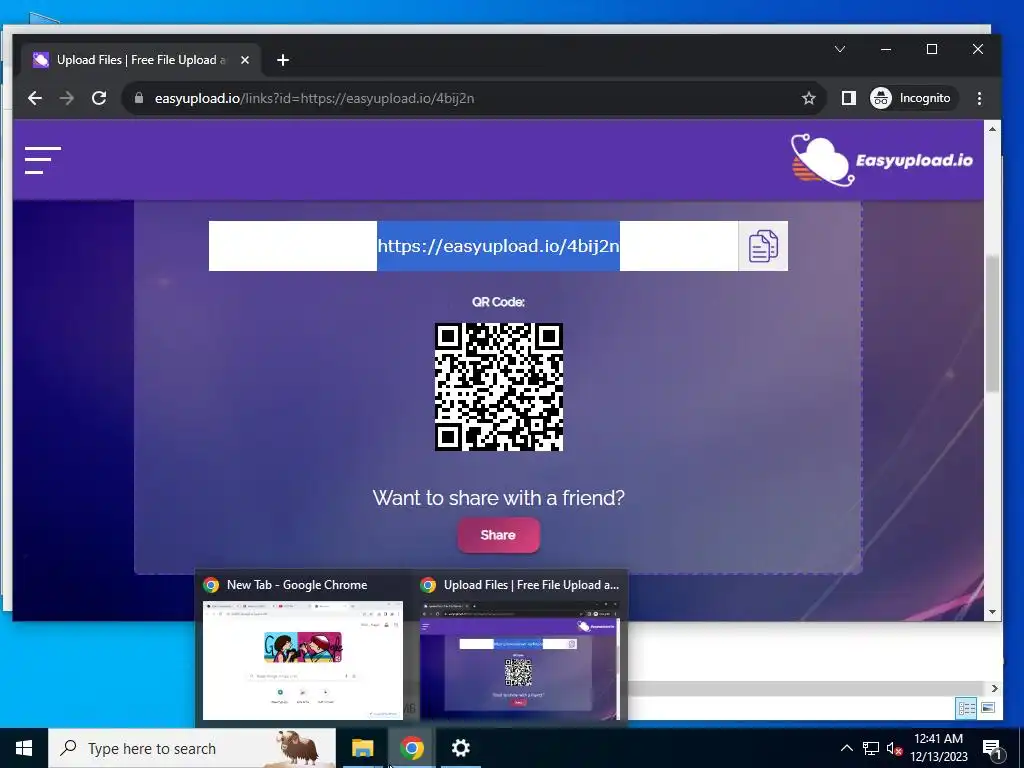The height and width of the screenshot is (768, 1024).
Task: Click the Share button
Action: coord(498,535)
